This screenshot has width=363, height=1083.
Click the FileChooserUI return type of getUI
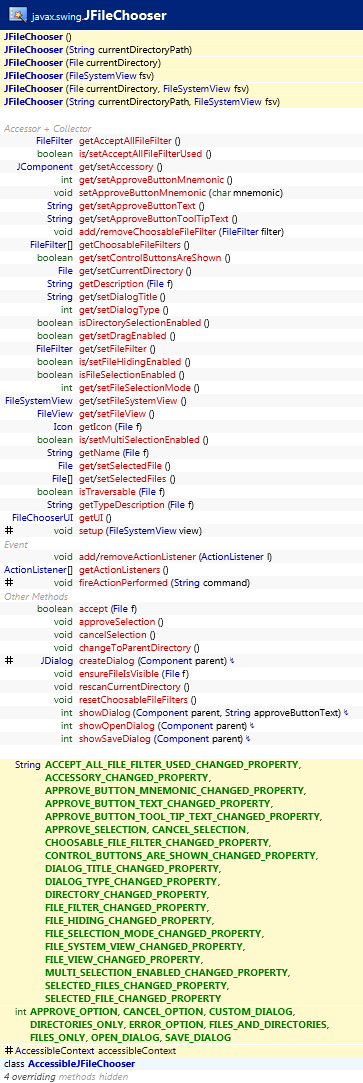(42, 517)
